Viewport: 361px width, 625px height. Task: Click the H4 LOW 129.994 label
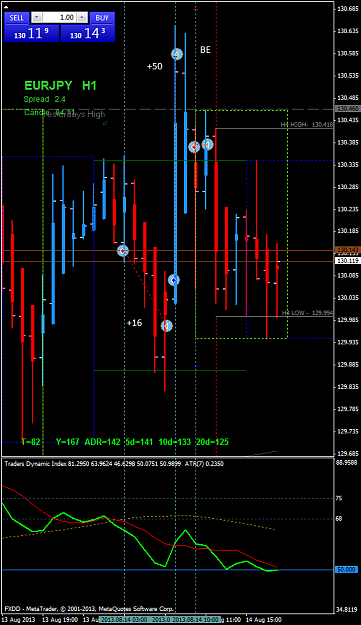tap(307, 313)
